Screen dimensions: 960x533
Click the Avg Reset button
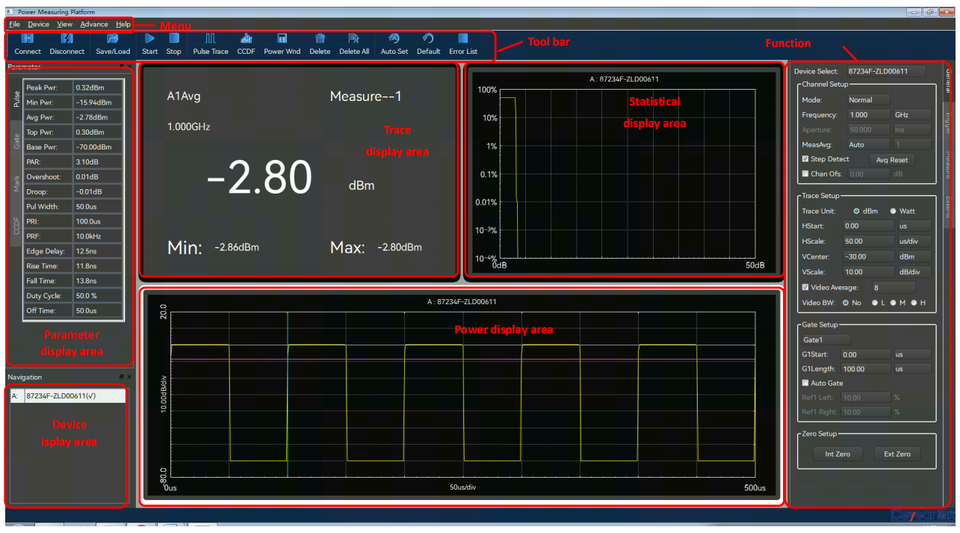click(x=891, y=160)
